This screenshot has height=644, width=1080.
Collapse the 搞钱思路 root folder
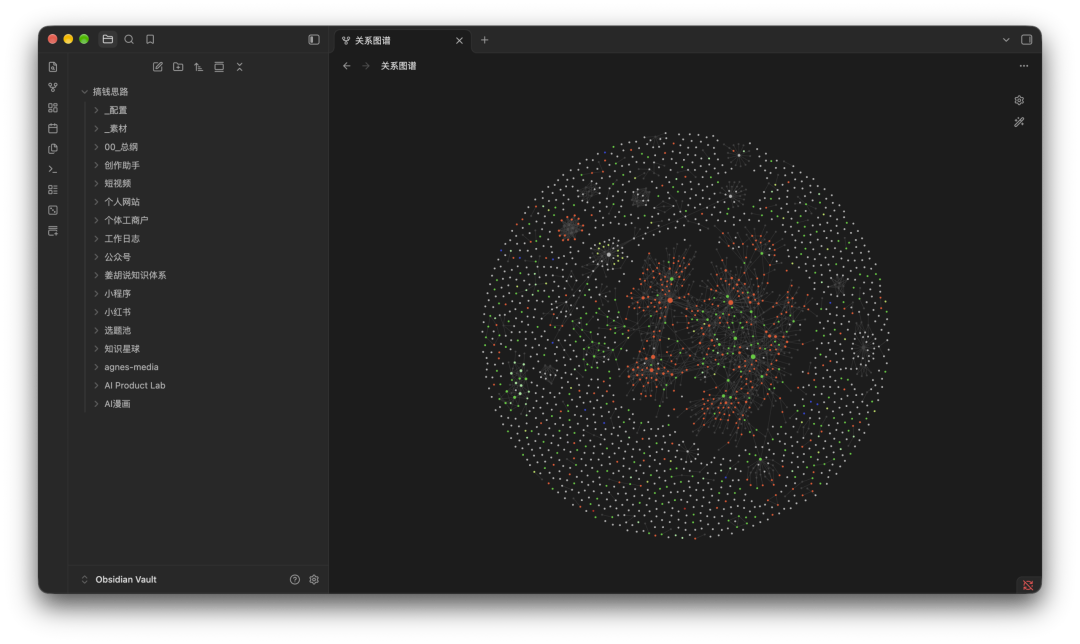[x=85, y=92]
